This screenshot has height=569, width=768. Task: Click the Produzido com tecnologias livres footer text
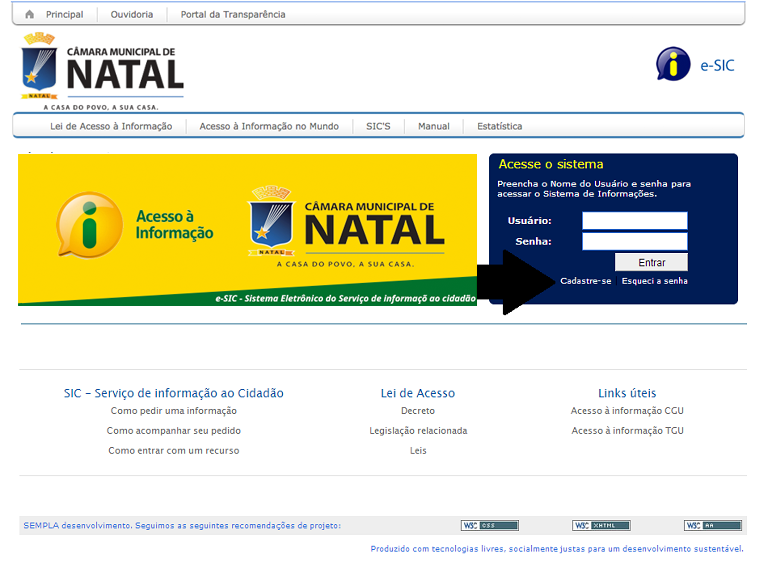click(557, 549)
